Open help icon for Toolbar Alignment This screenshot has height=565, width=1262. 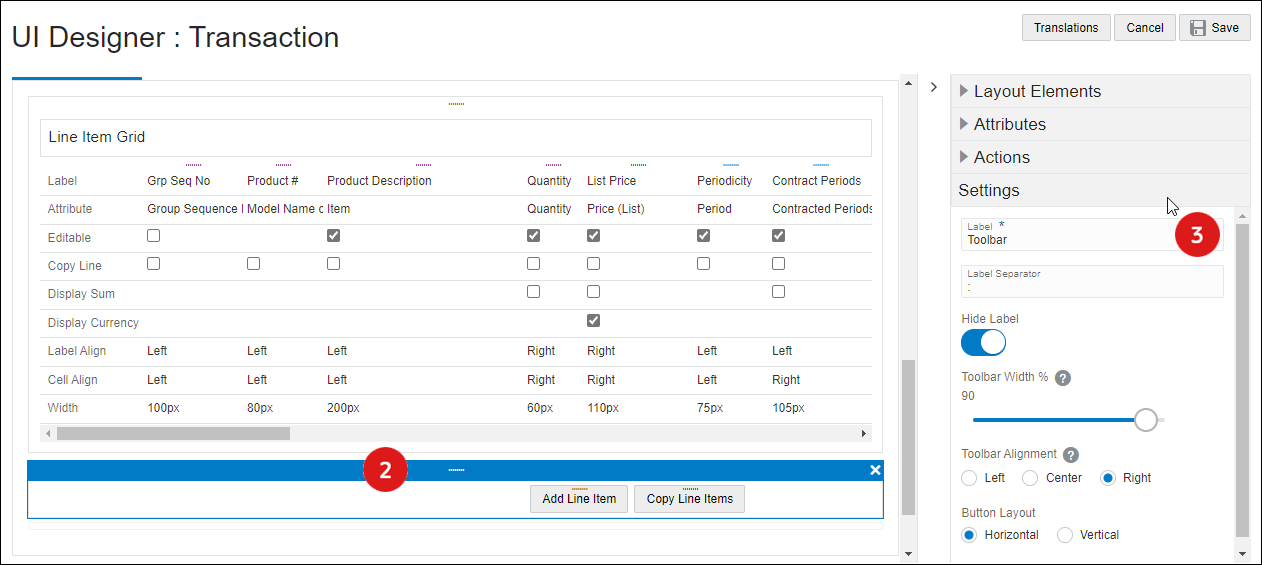pyautogui.click(x=1070, y=454)
